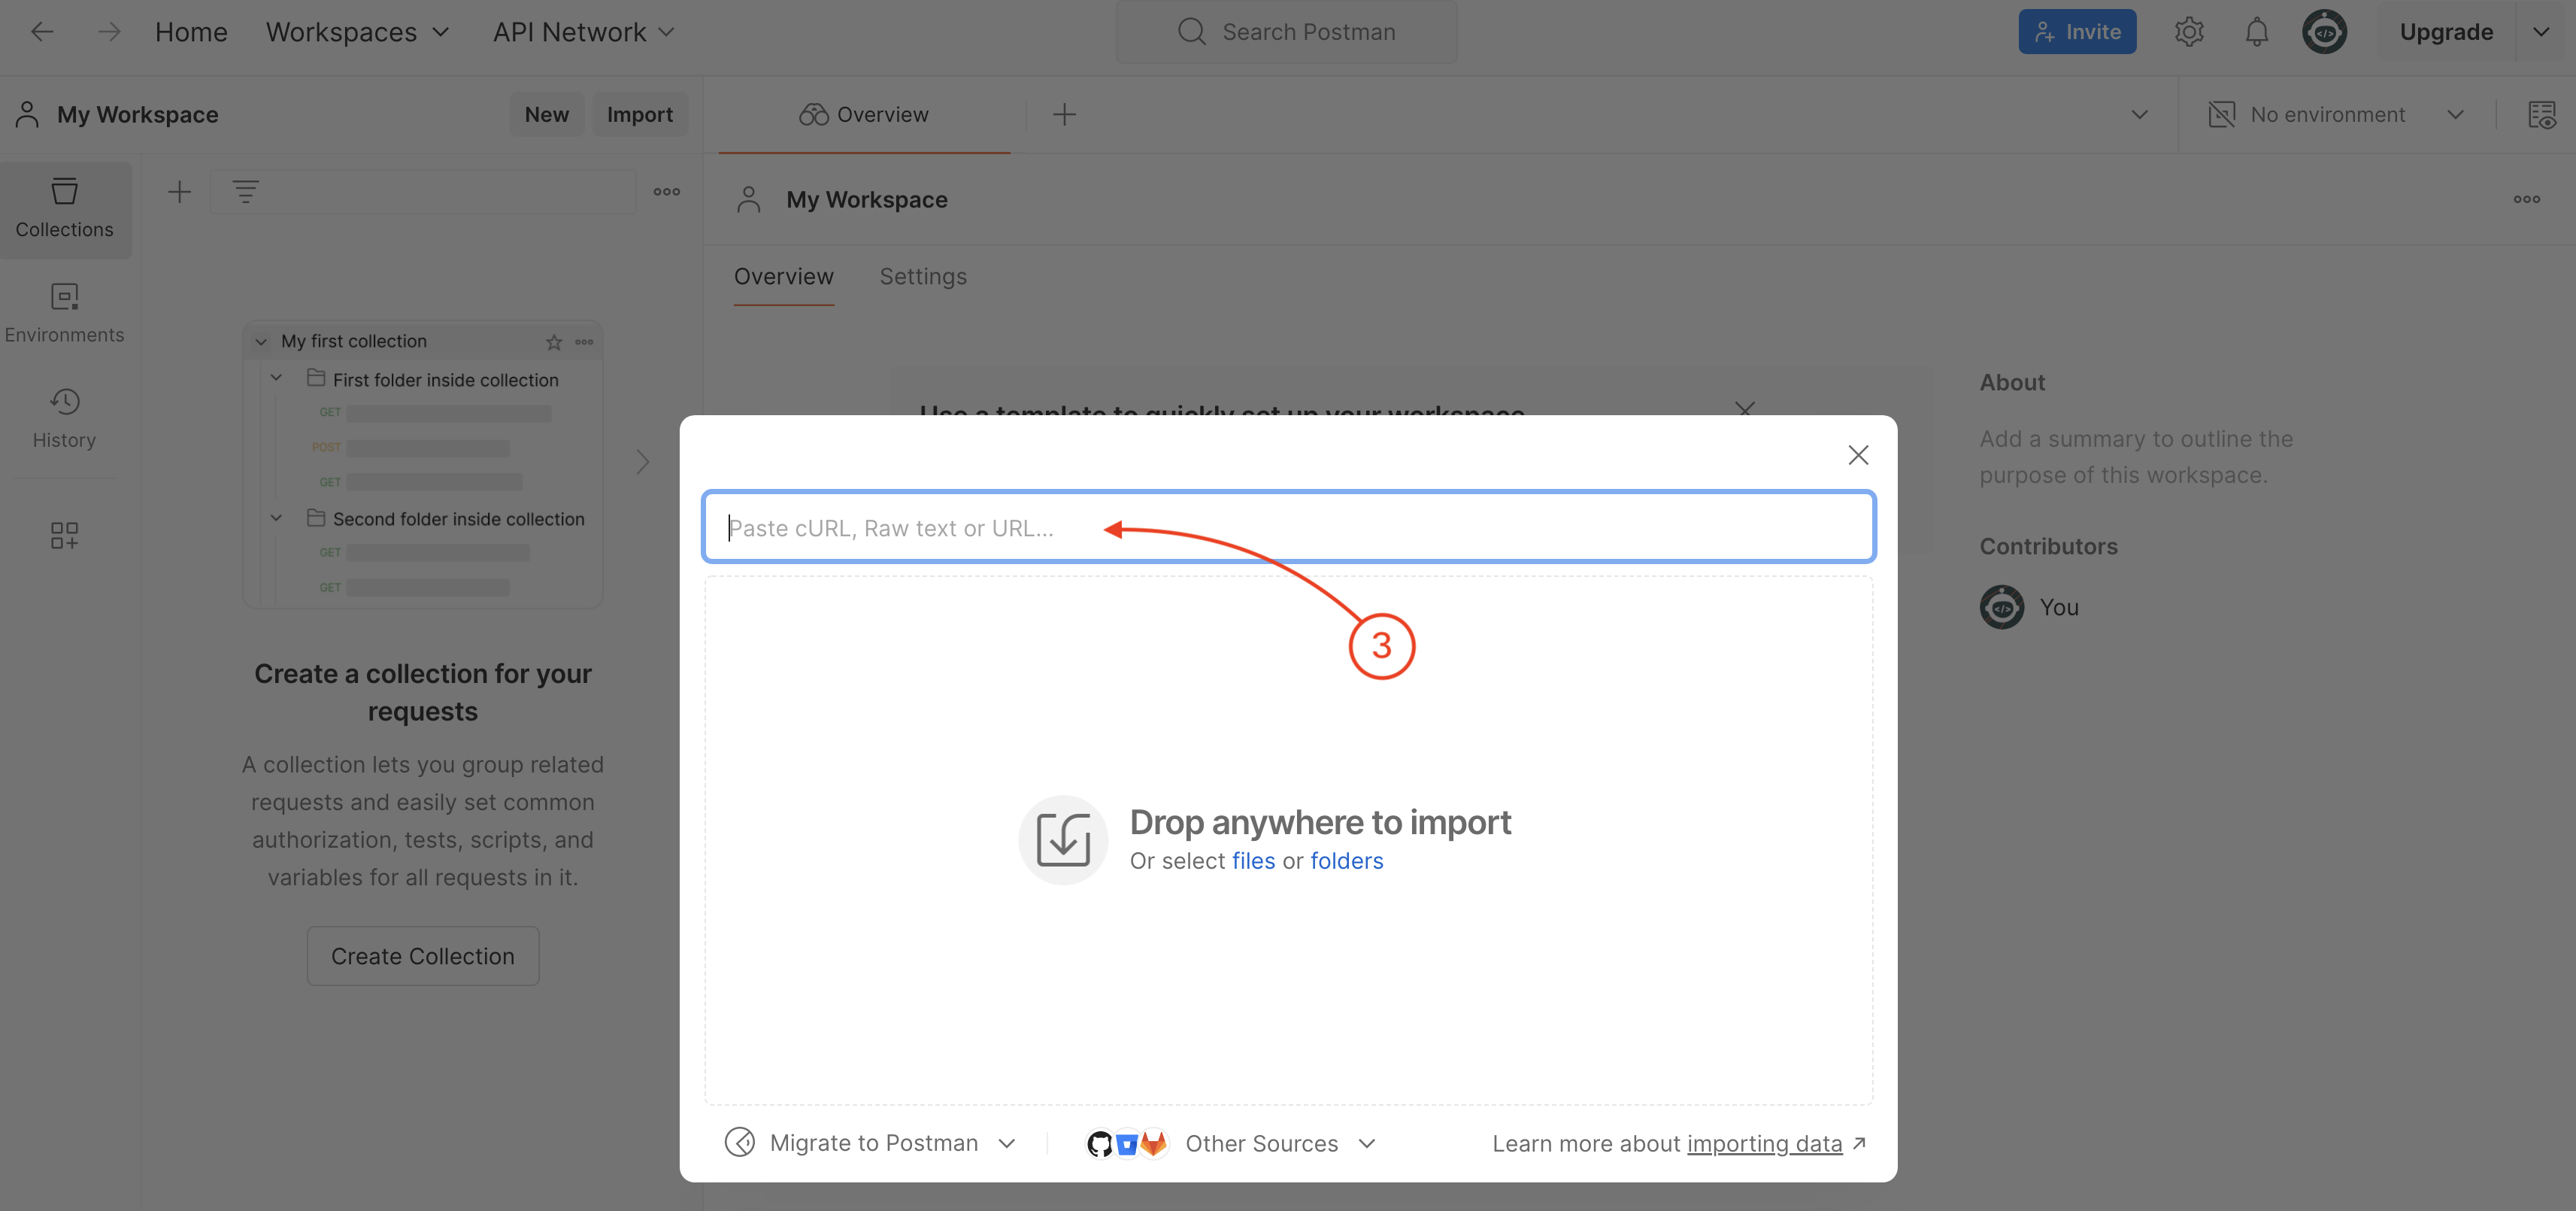Click the Upgrade button

click(2446, 32)
